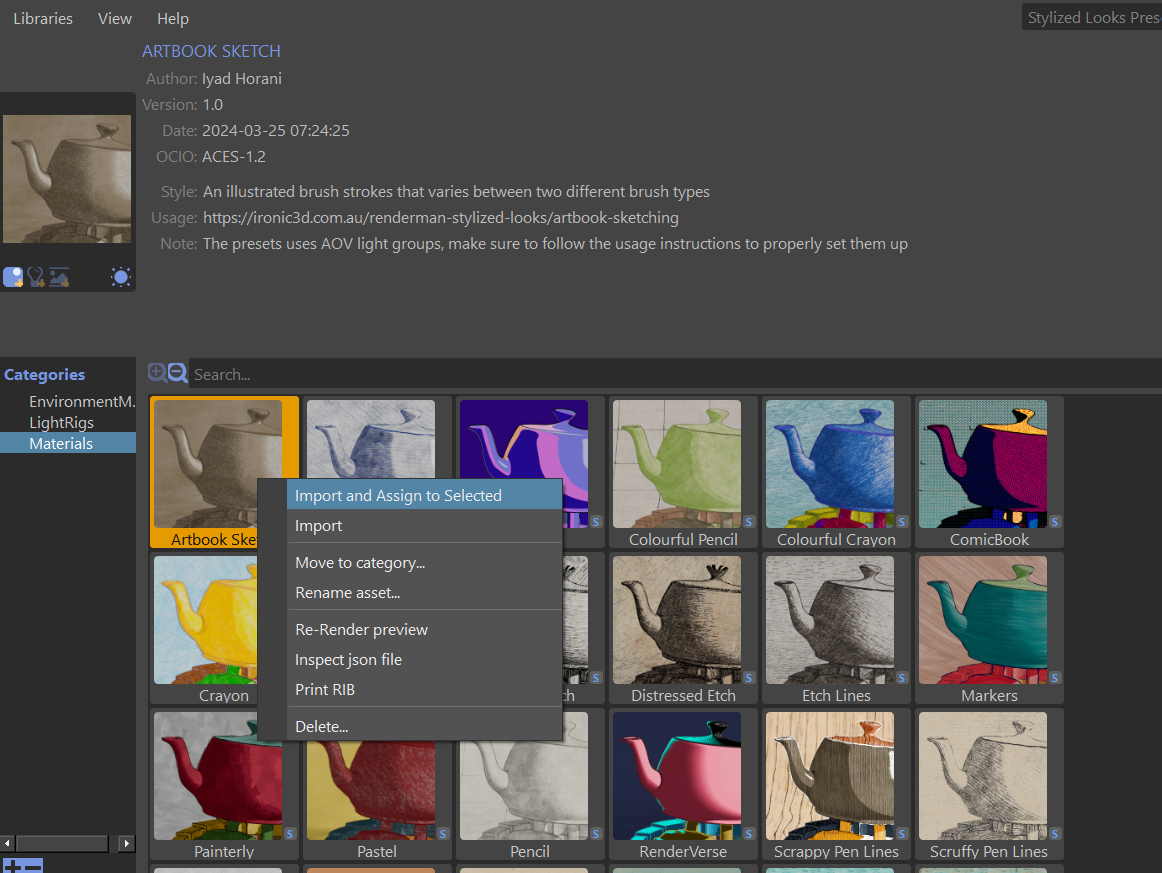Click the S badge on Colourful Crayon
Viewport: 1162px width, 873px height.
click(901, 522)
